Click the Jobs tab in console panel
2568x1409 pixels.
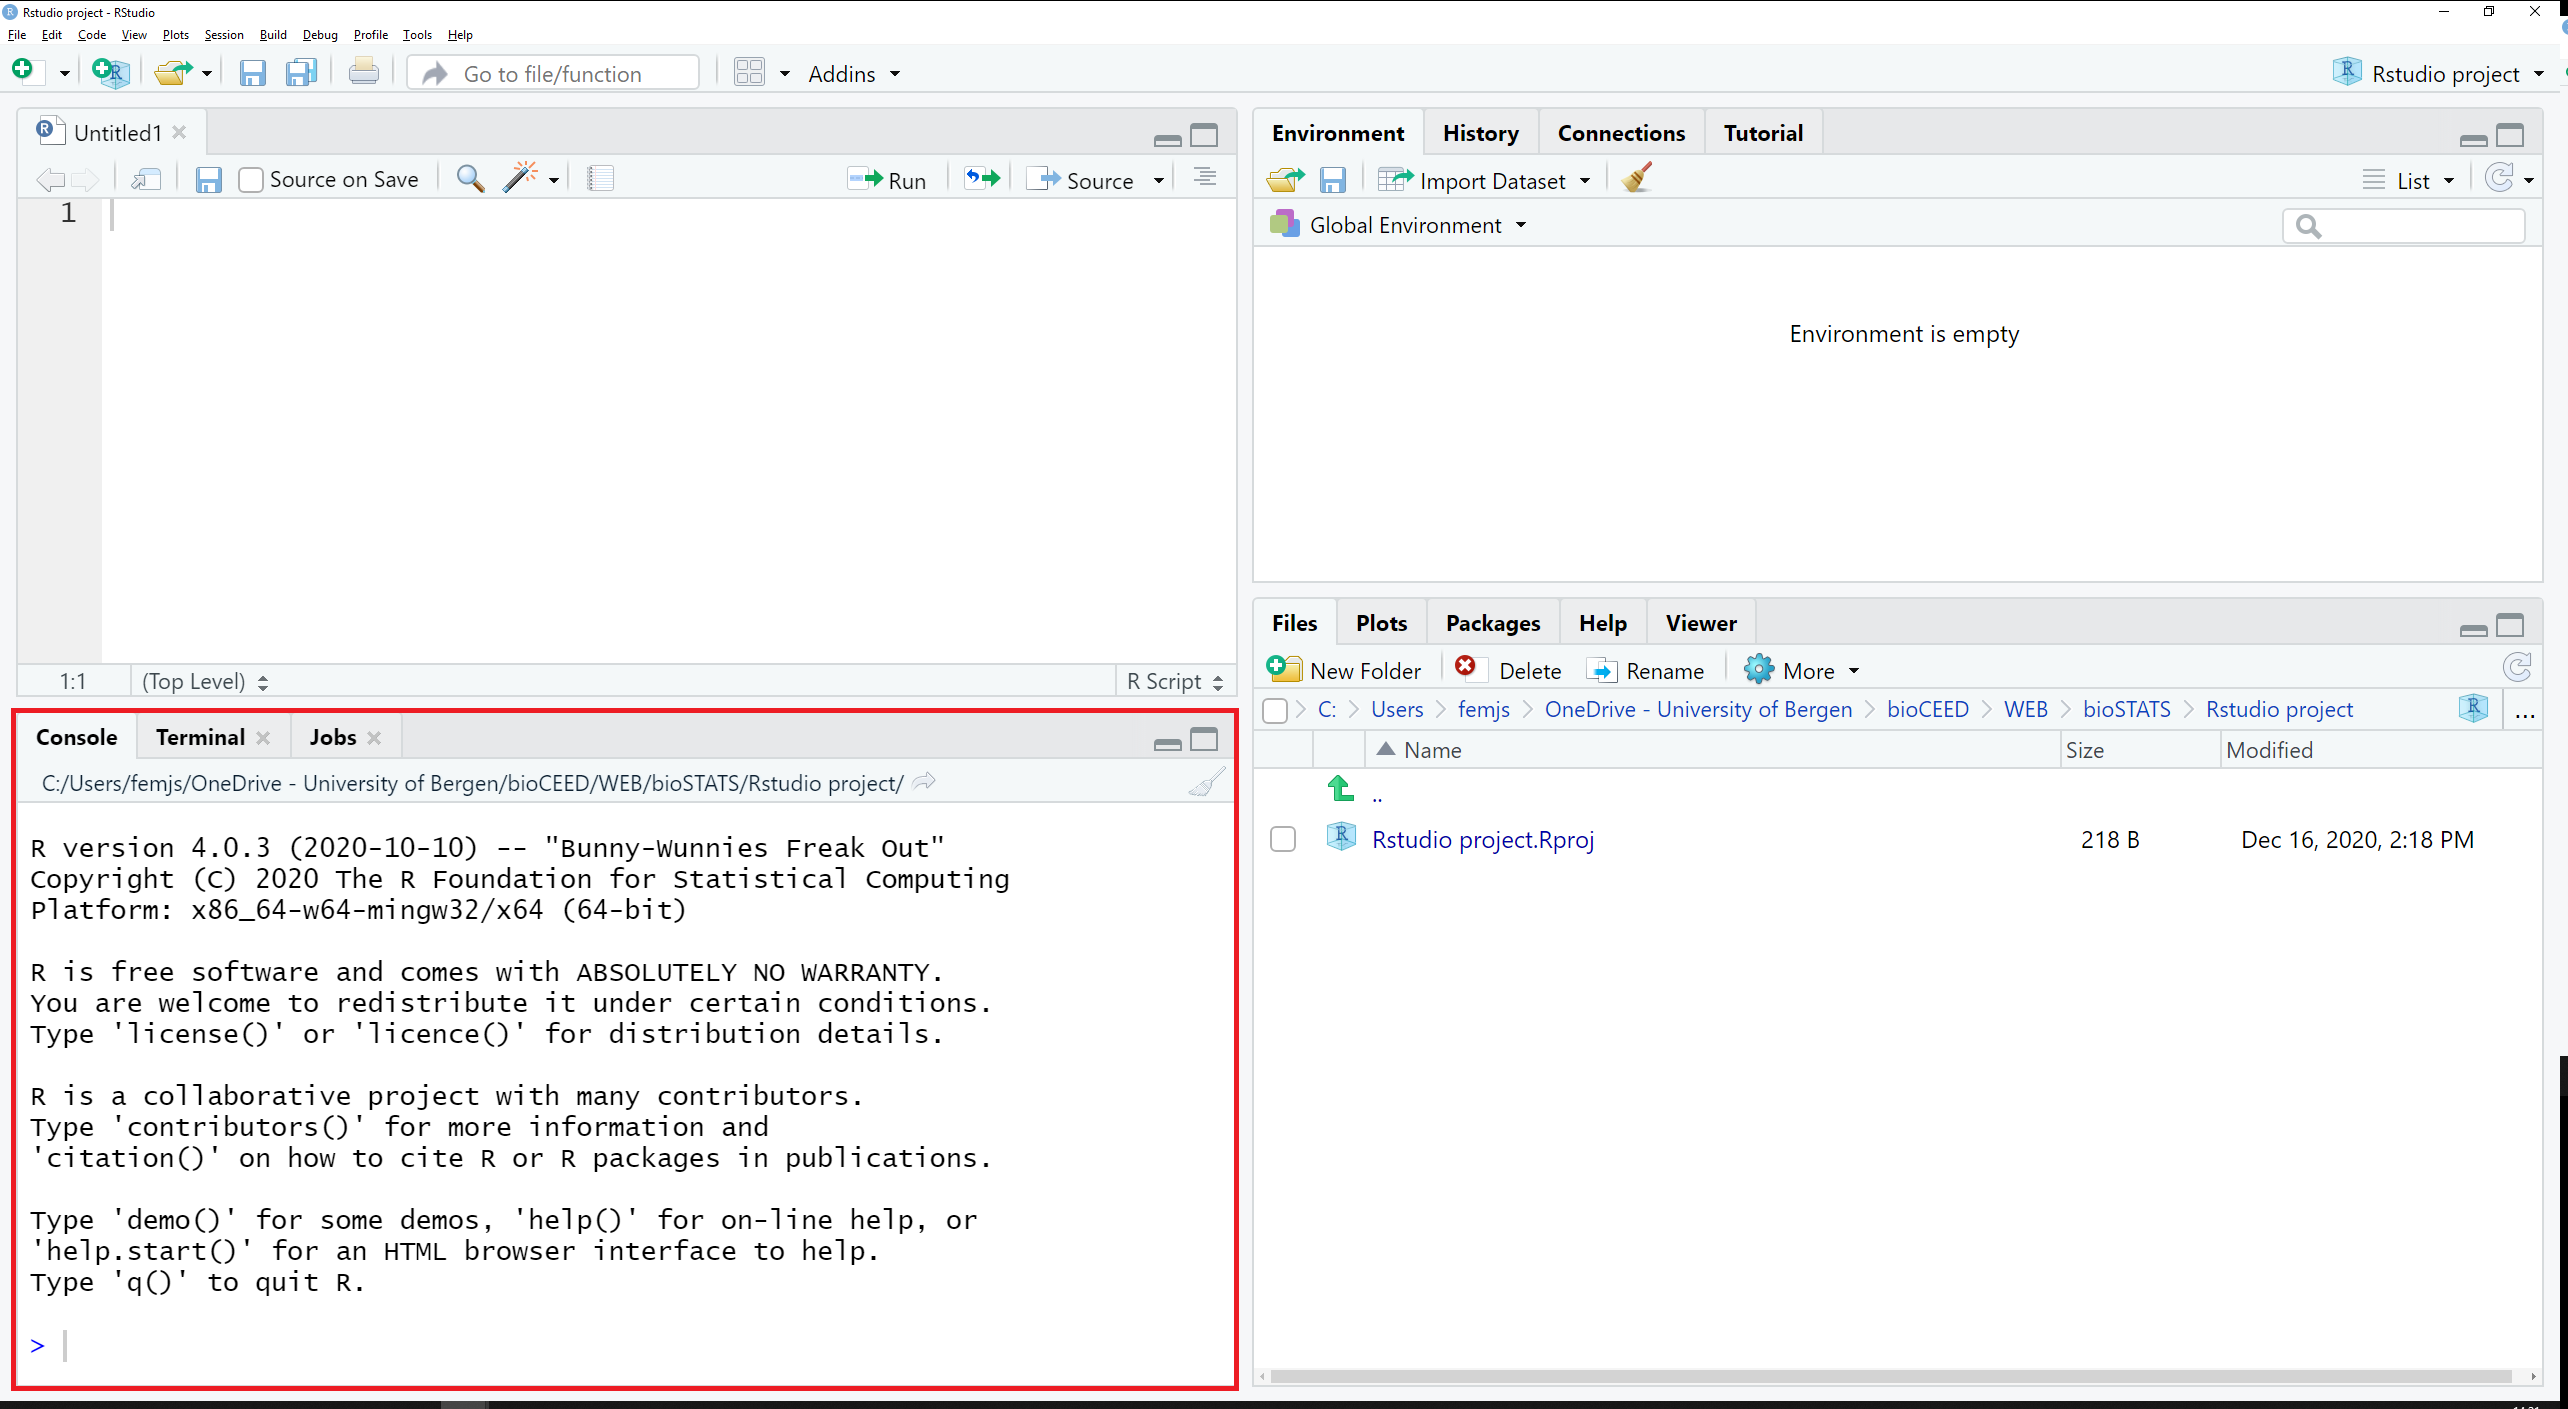(330, 736)
